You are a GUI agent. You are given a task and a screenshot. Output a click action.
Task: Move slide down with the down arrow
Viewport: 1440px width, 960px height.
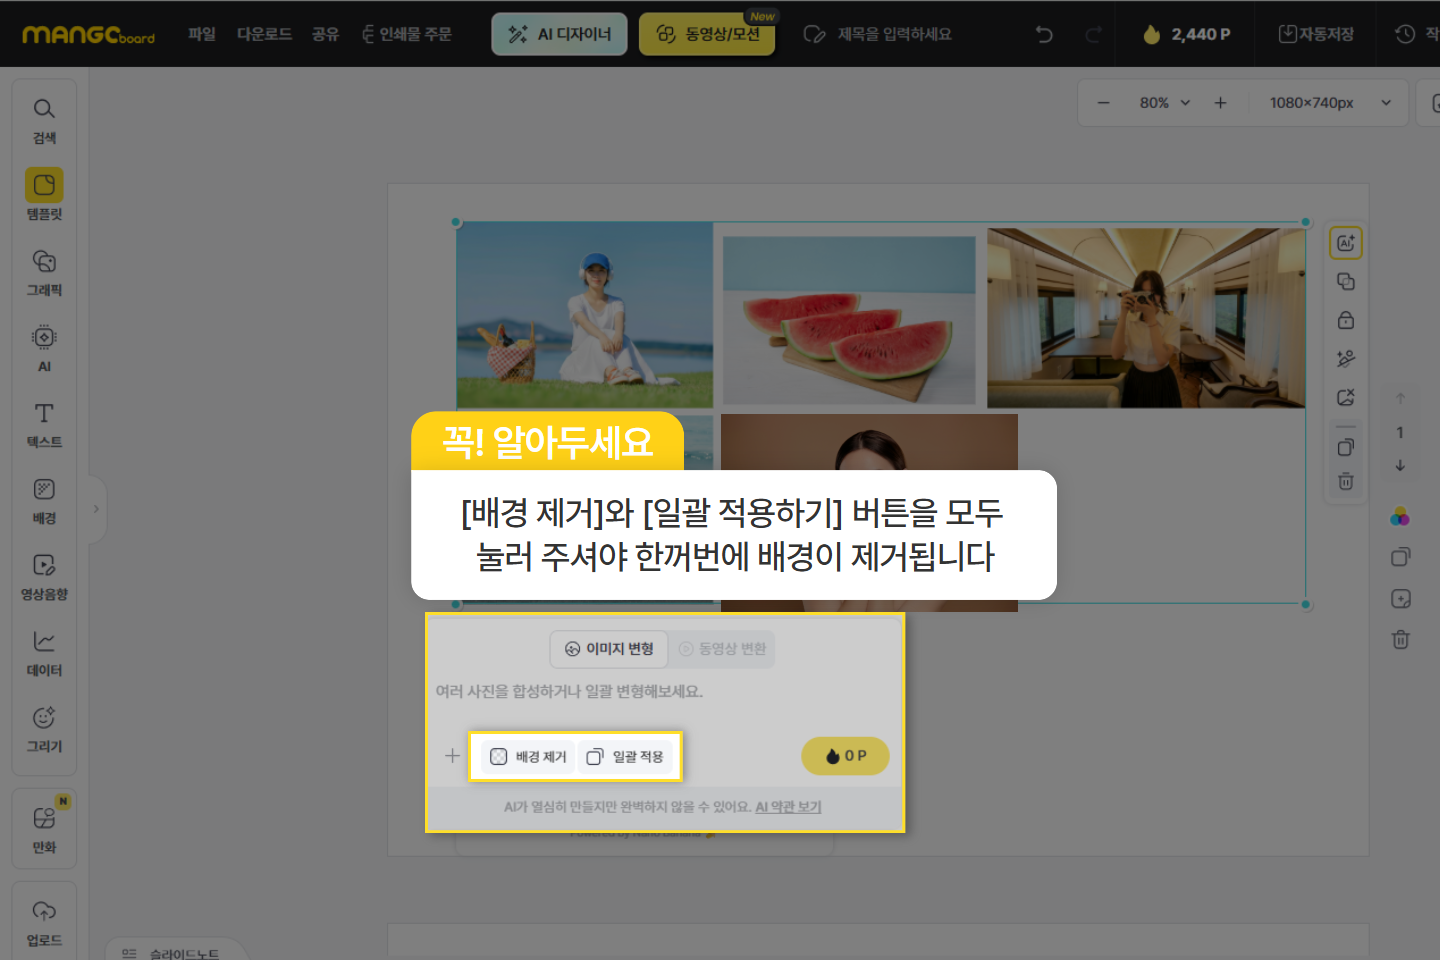(x=1400, y=465)
